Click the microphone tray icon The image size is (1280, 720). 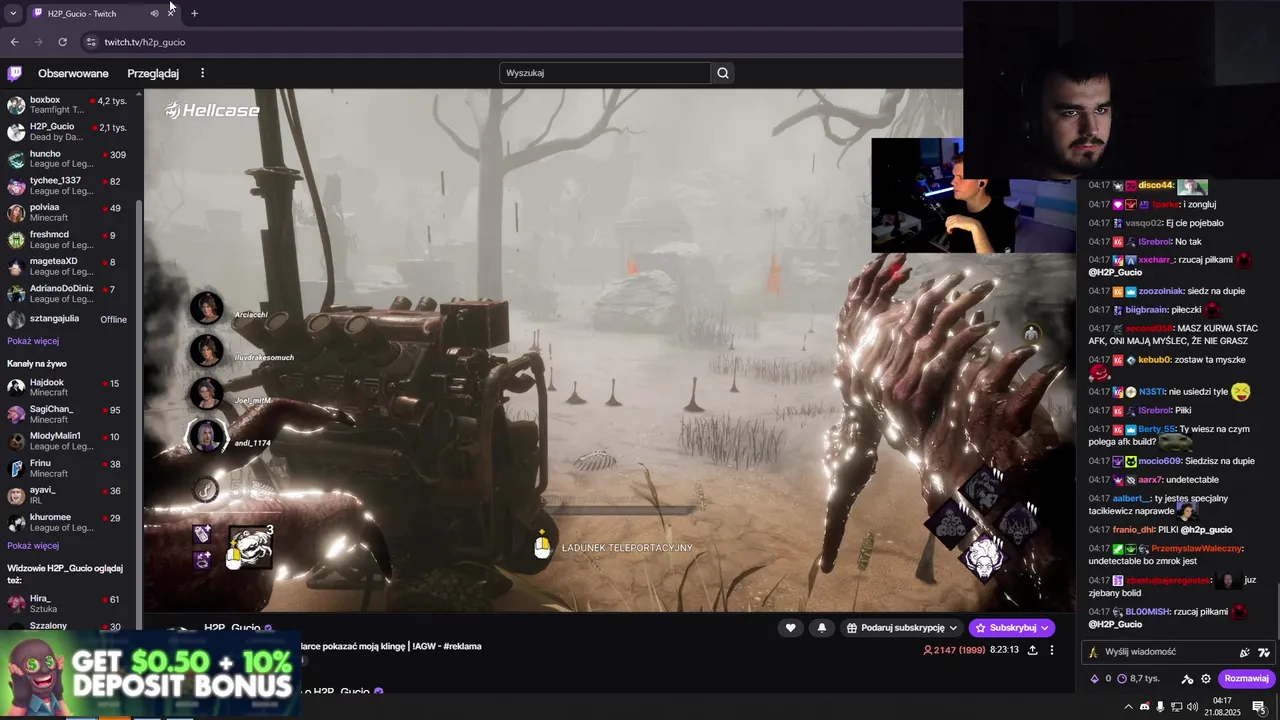tap(1160, 707)
